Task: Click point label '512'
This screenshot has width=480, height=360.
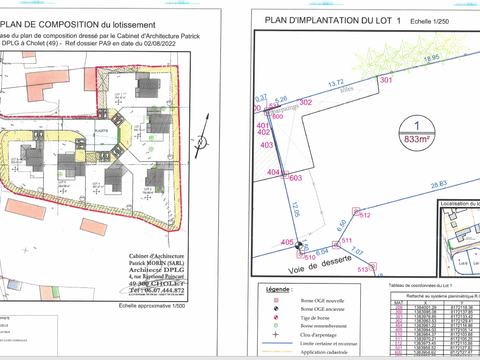Action: [x=365, y=215]
